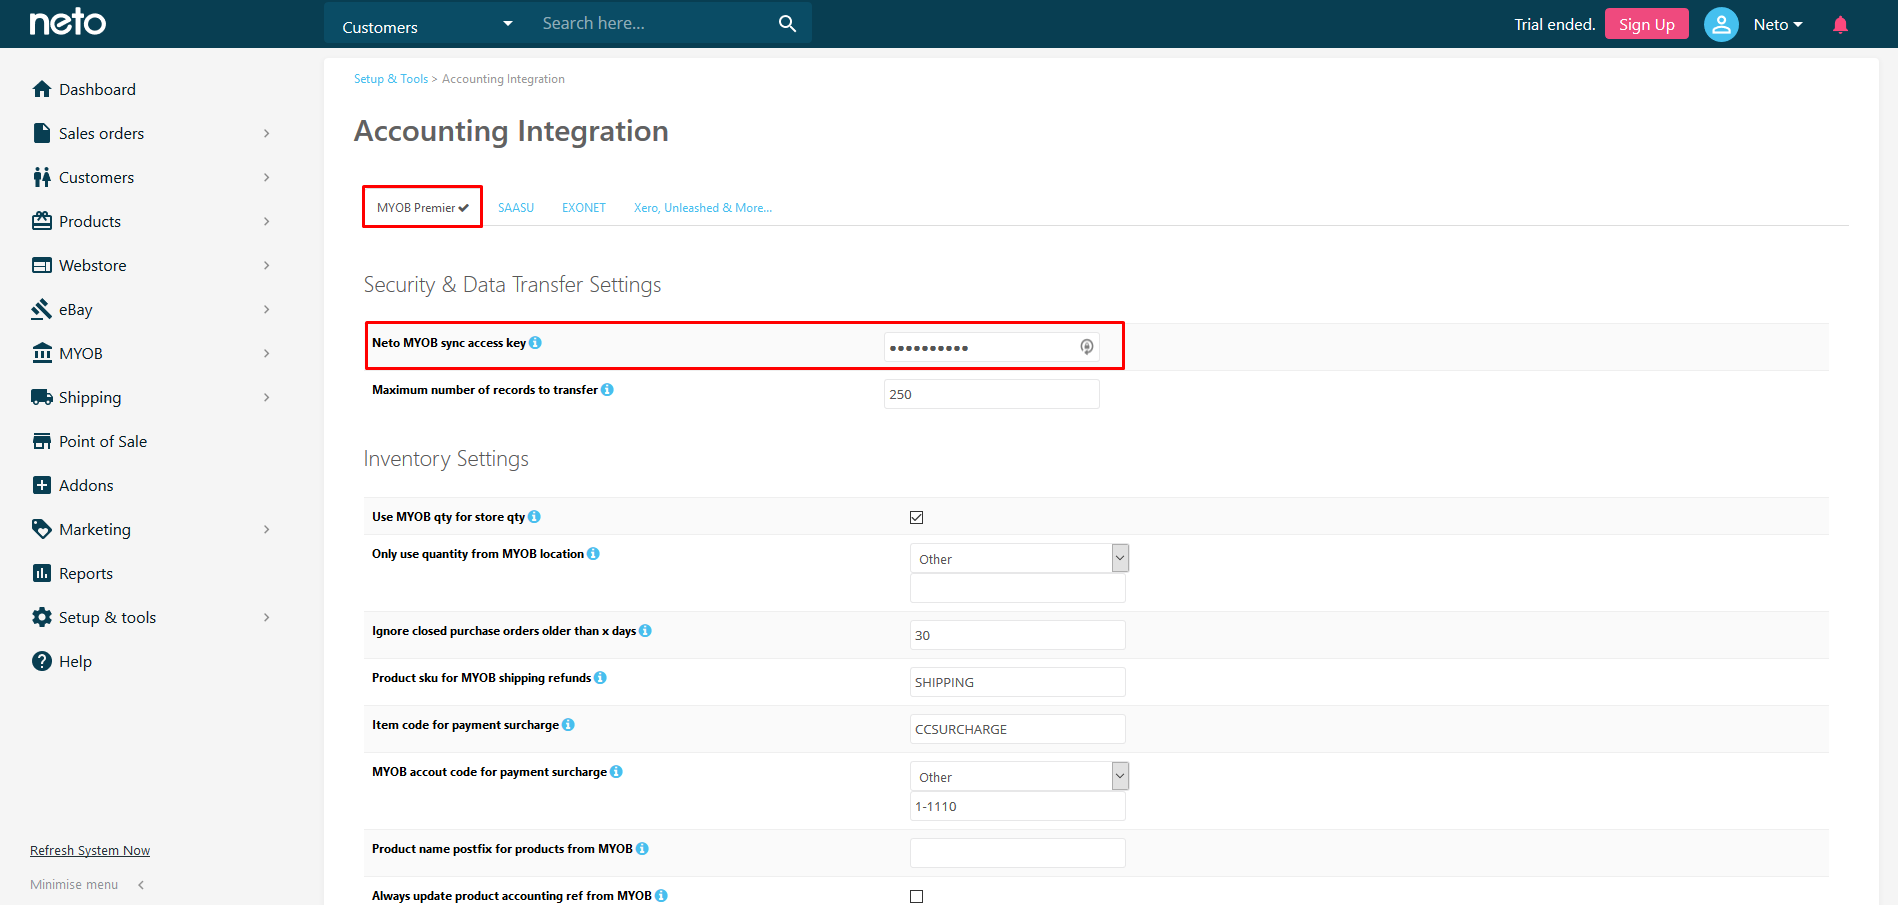Click the CCSURCHARGE item code field

(1018, 729)
